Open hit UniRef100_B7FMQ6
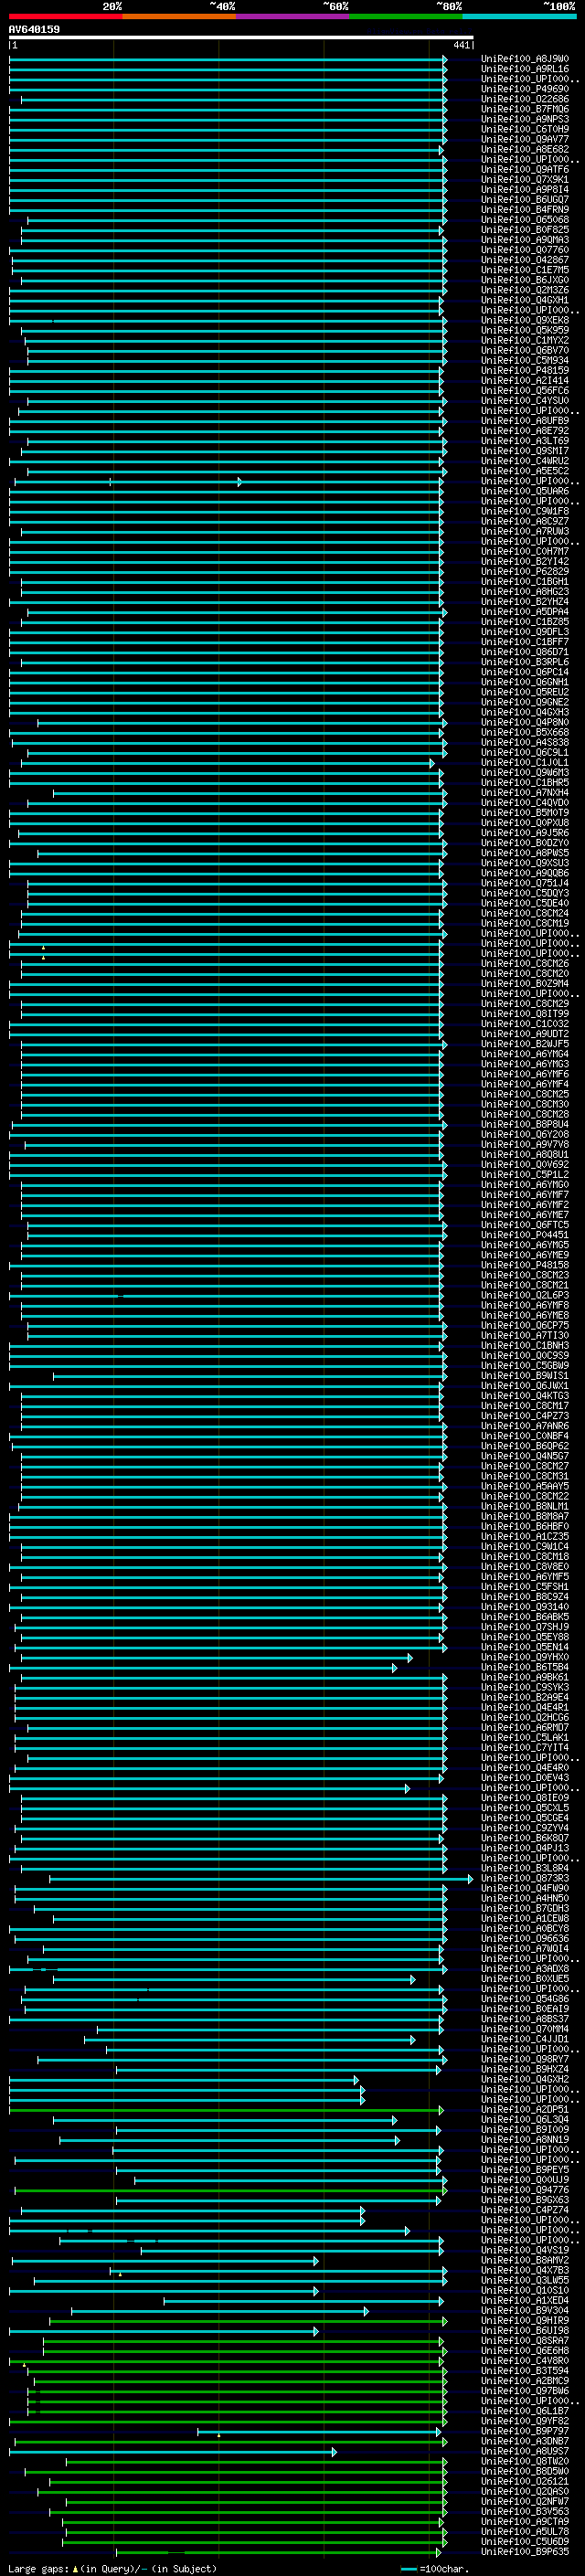 point(525,109)
